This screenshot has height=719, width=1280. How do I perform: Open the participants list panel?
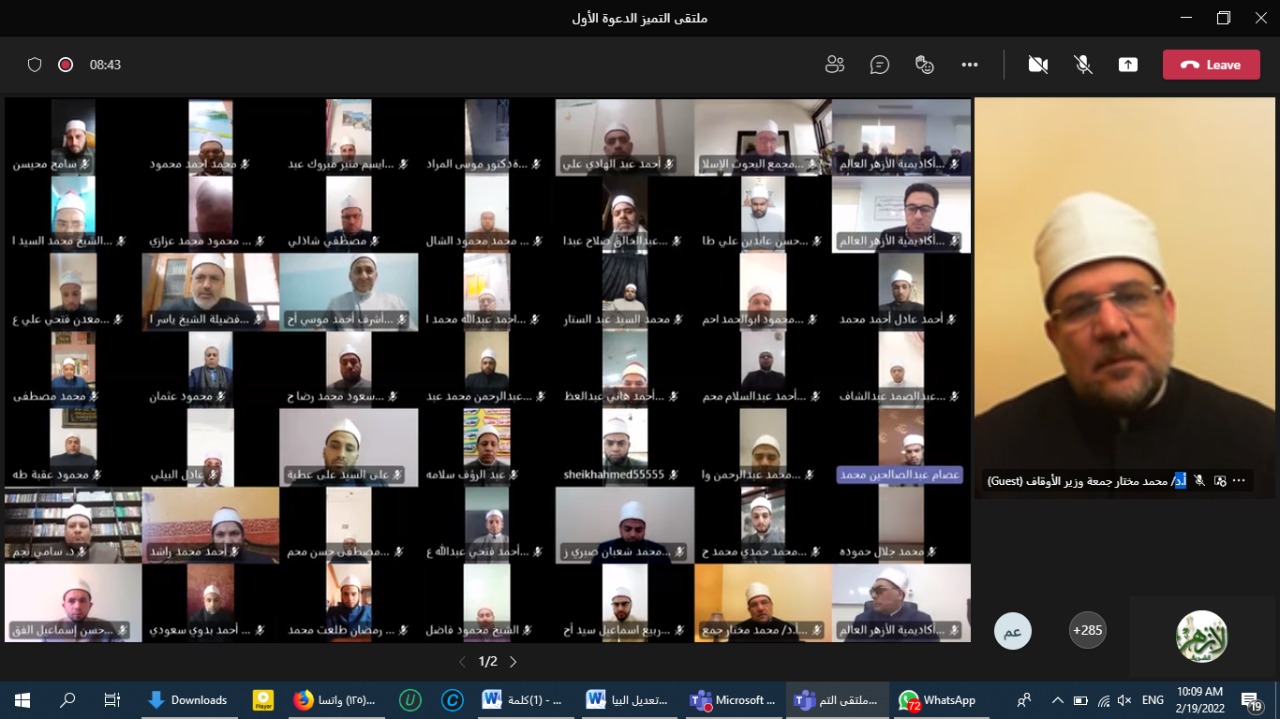(835, 65)
